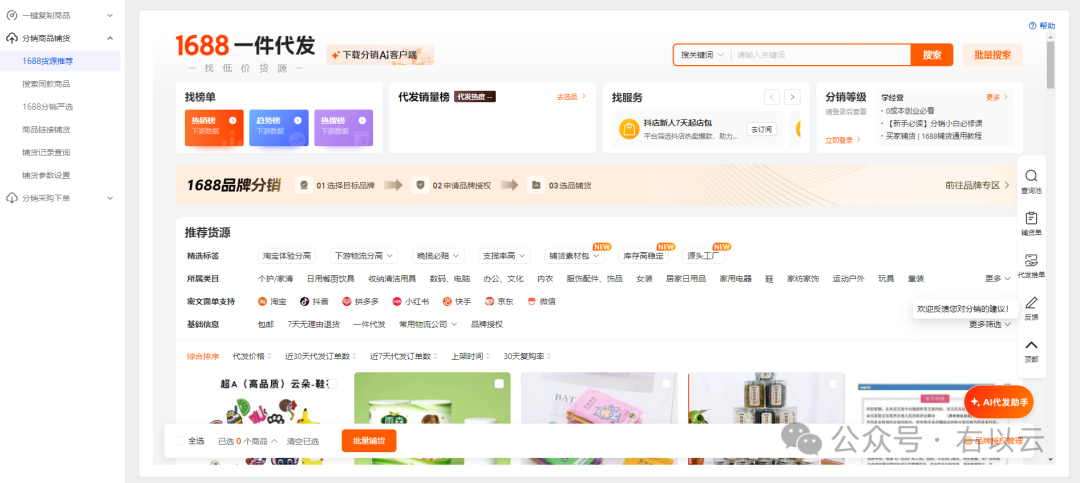Screen dimensions: 1080x483
Task: Collapse the 分销商品铺货 sidebar group
Action: (x=110, y=38)
